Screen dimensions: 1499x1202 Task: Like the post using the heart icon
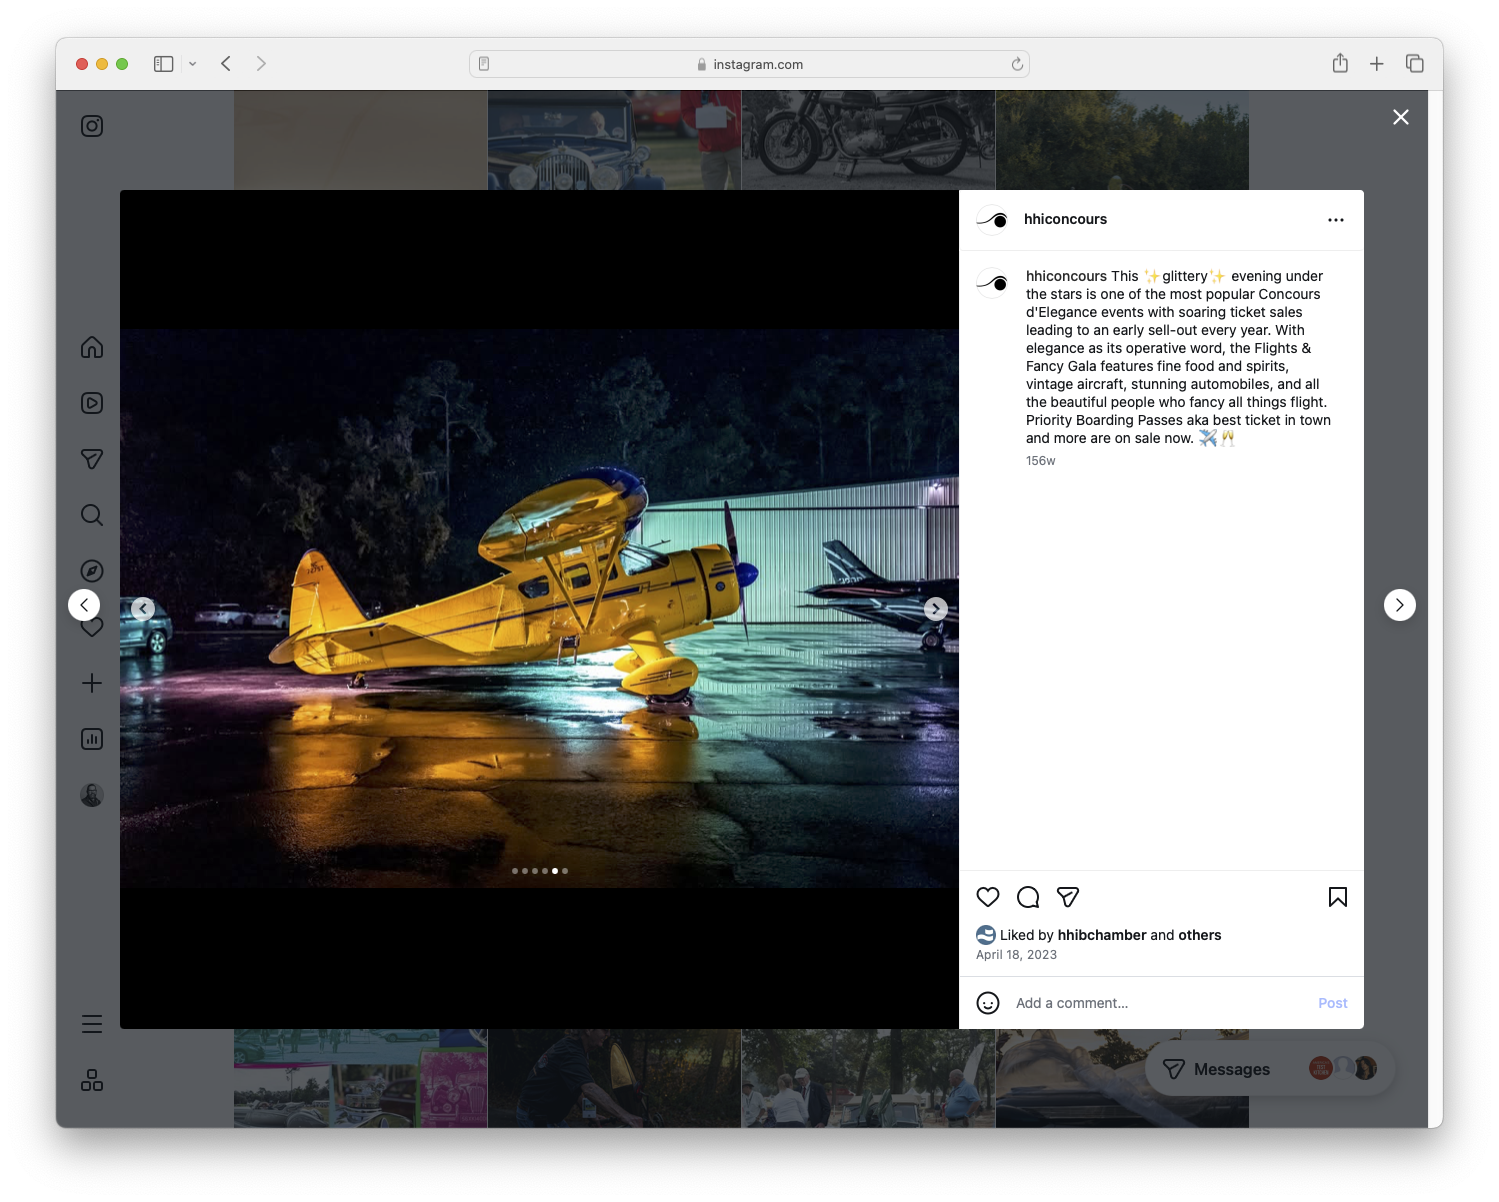[x=988, y=897]
